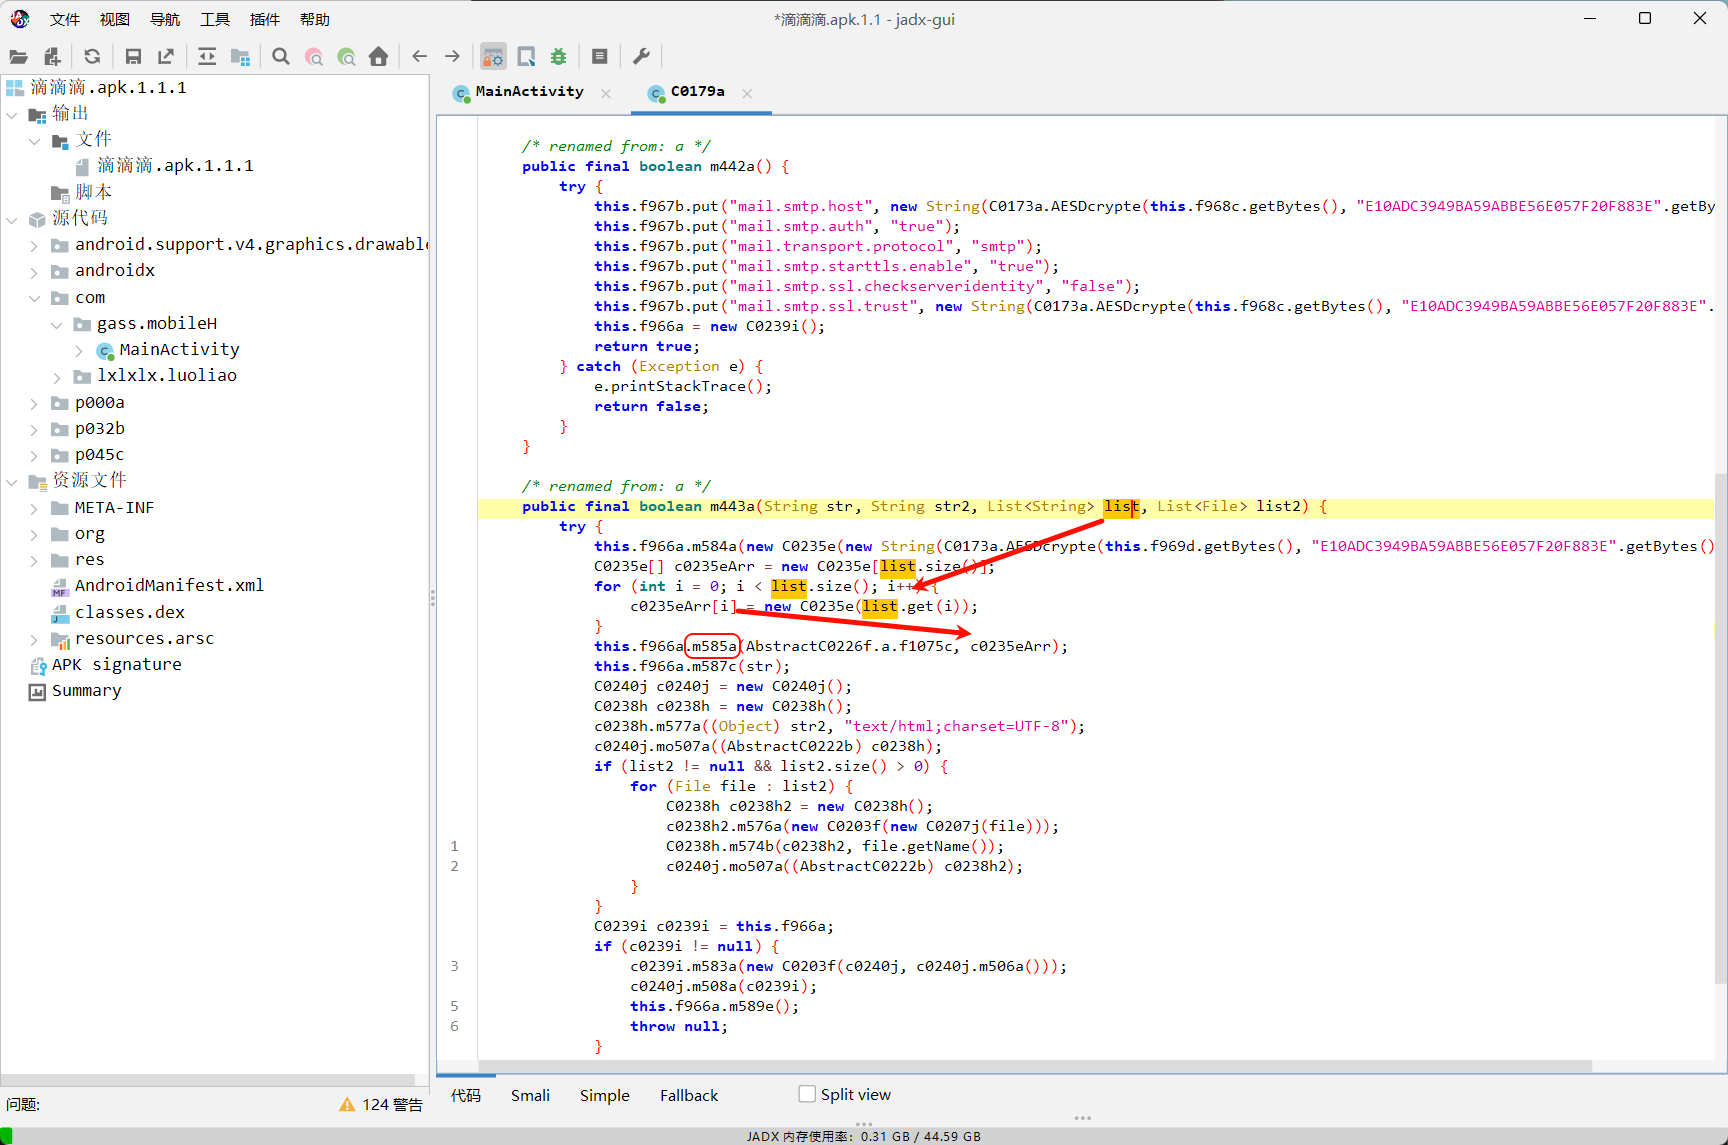Open the 导航 menu

pyautogui.click(x=165, y=19)
